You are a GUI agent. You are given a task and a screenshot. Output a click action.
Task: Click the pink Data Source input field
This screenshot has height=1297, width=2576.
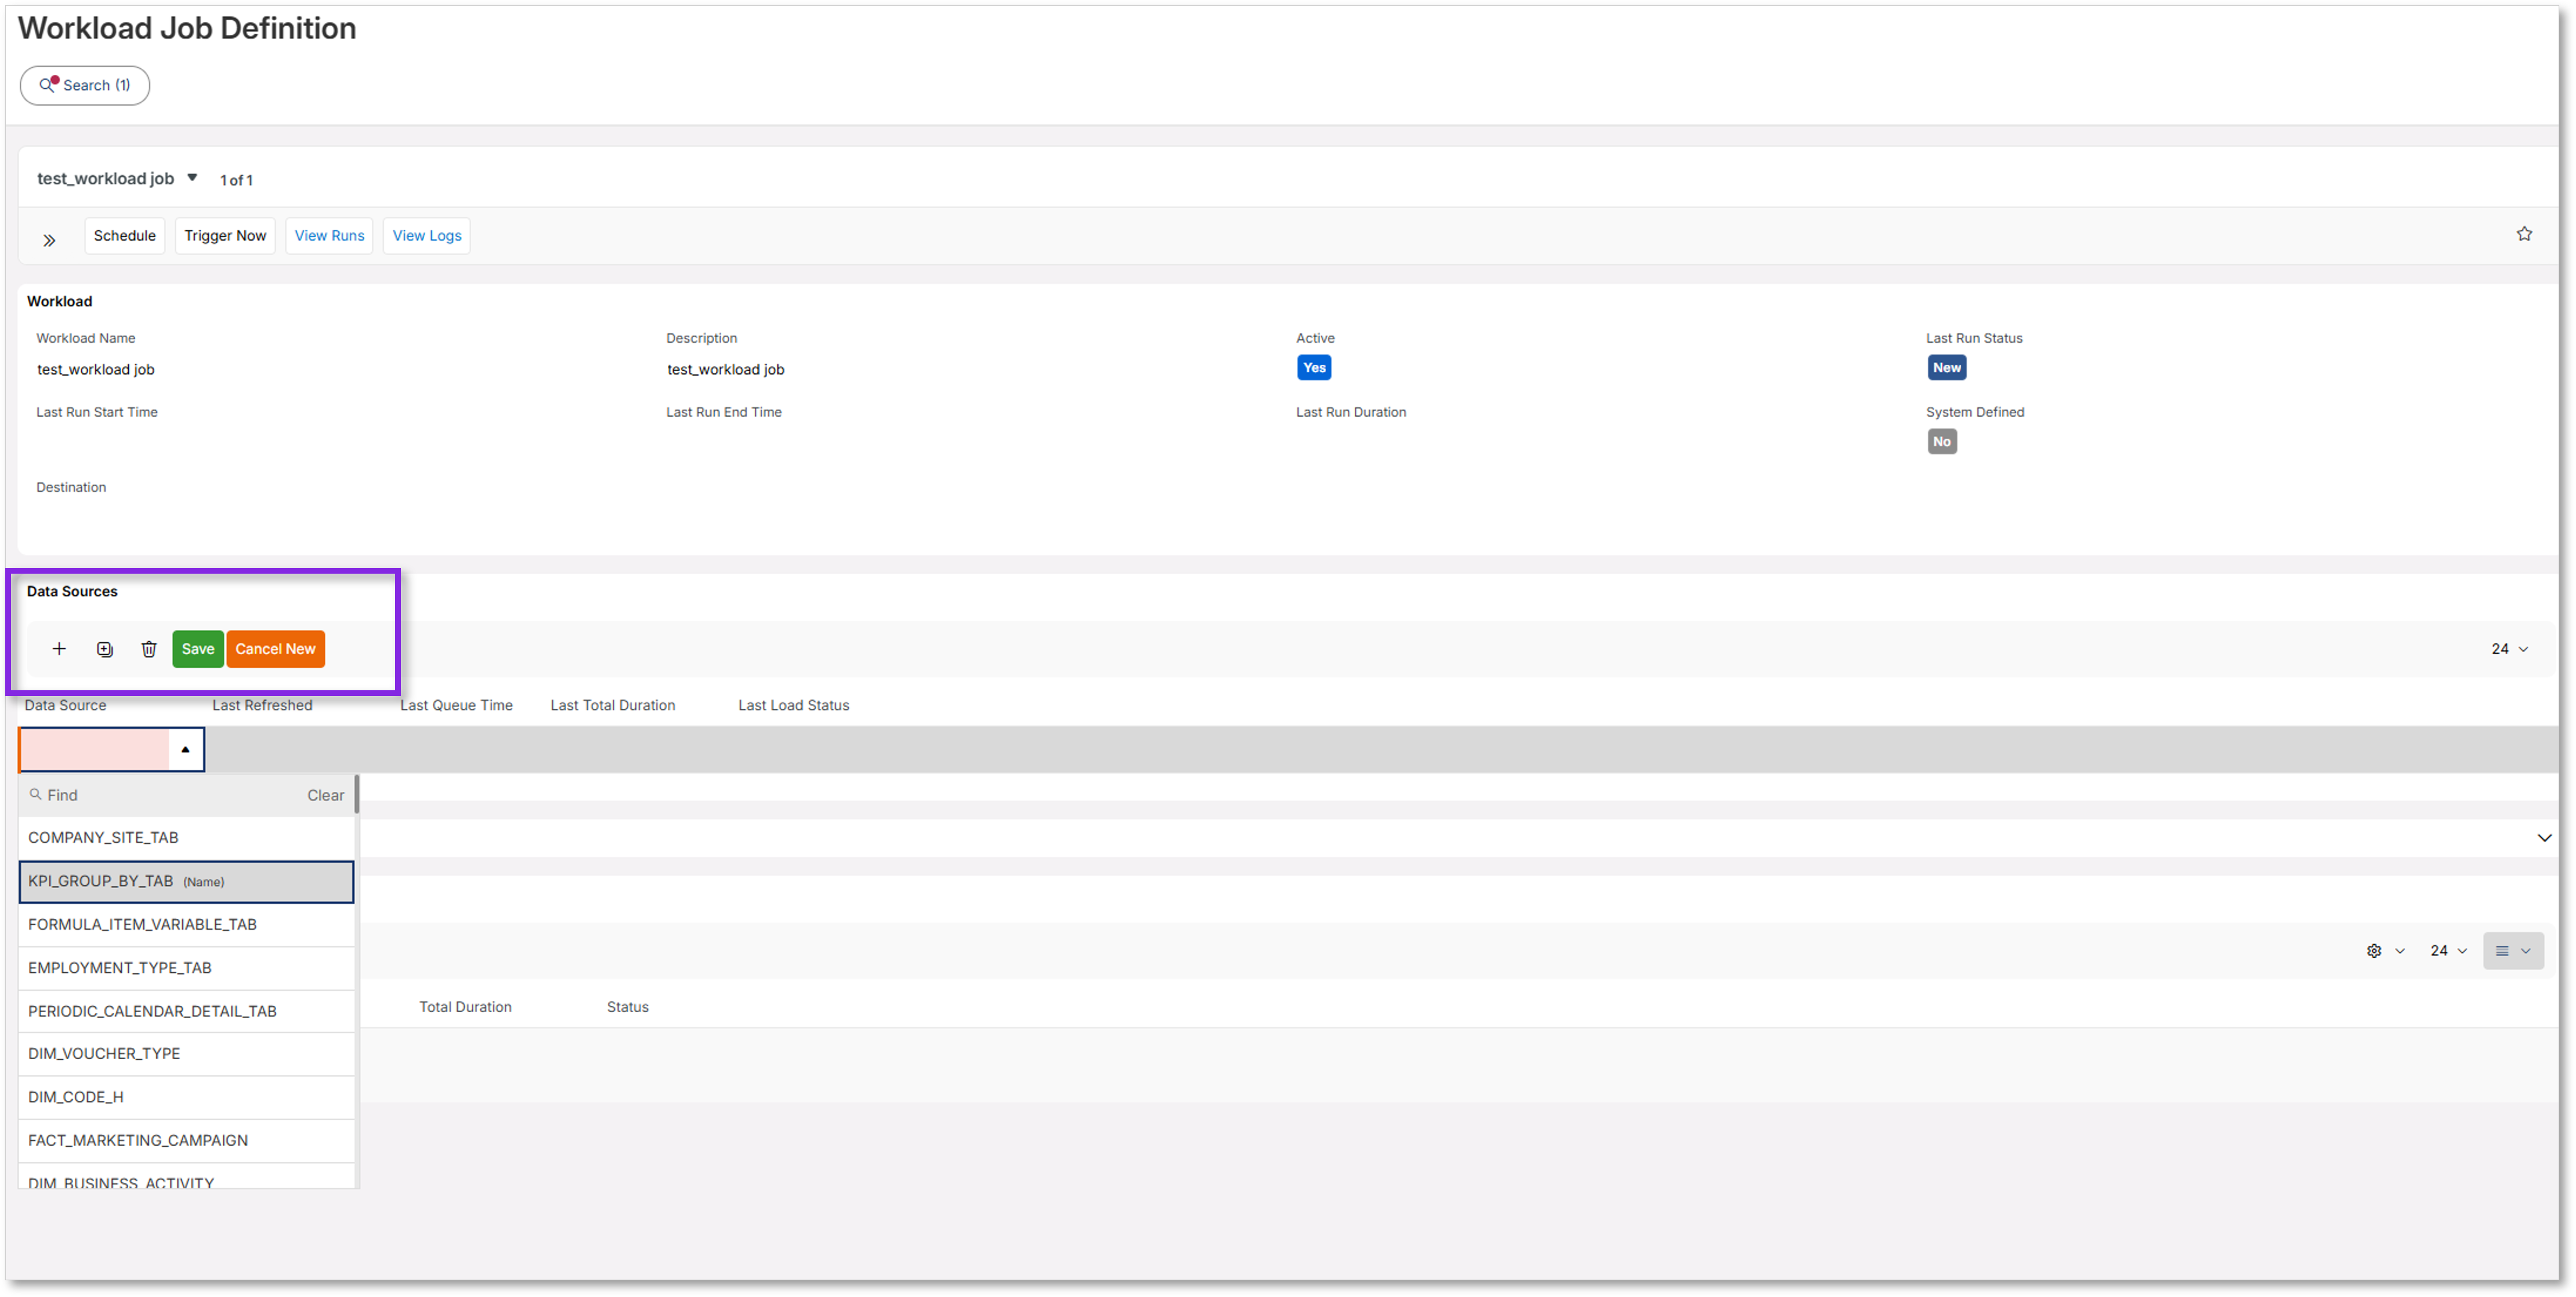pyautogui.click(x=94, y=749)
